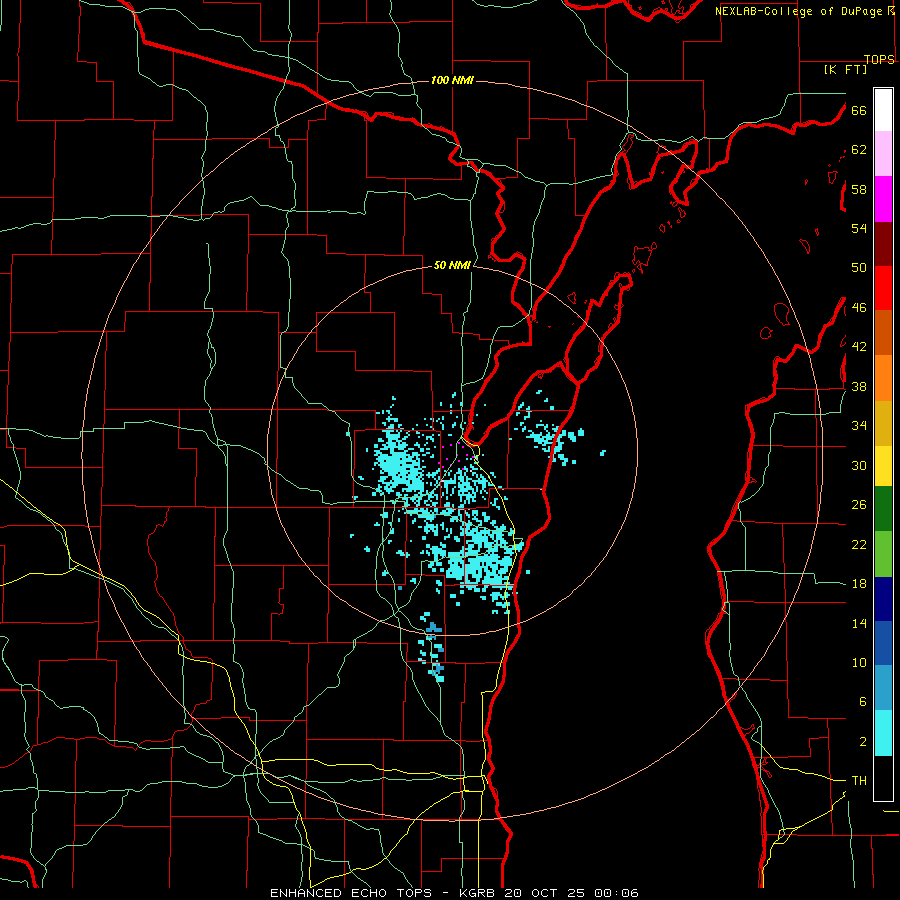Click the legend value '30'
900x900 pixels.
pos(859,465)
